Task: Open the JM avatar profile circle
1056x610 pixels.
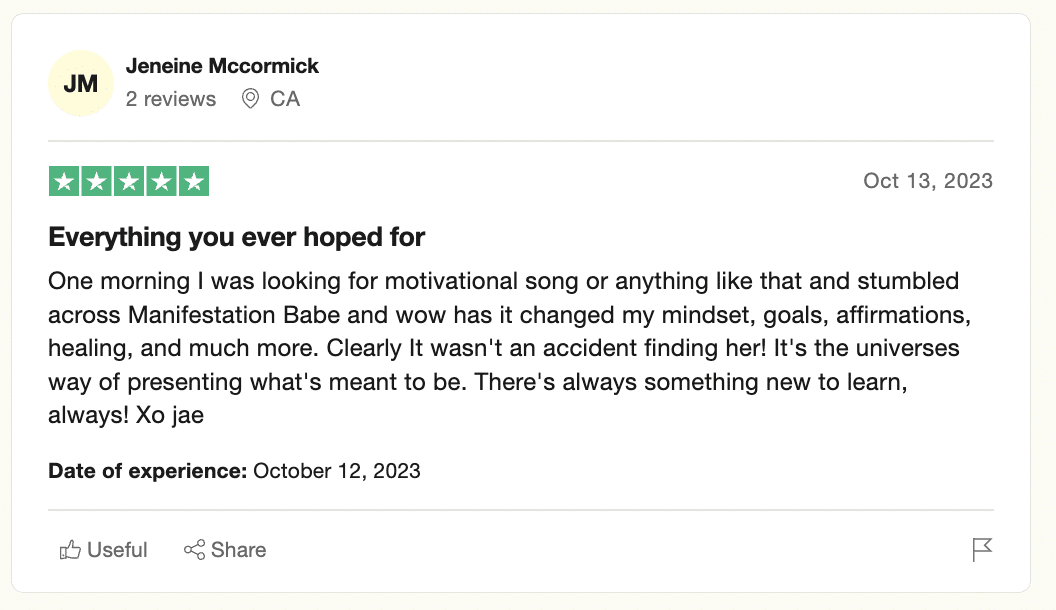Action: [81, 83]
